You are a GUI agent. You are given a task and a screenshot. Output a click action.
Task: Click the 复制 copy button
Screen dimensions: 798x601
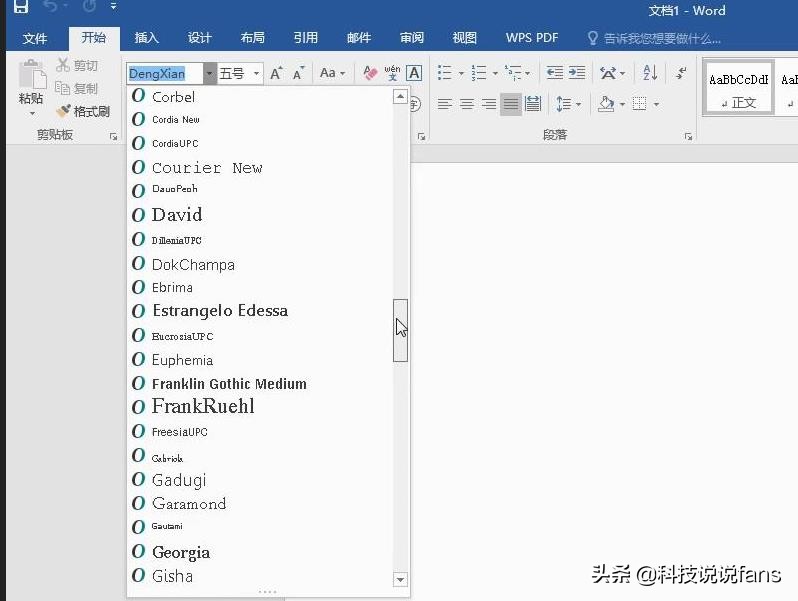click(76, 88)
